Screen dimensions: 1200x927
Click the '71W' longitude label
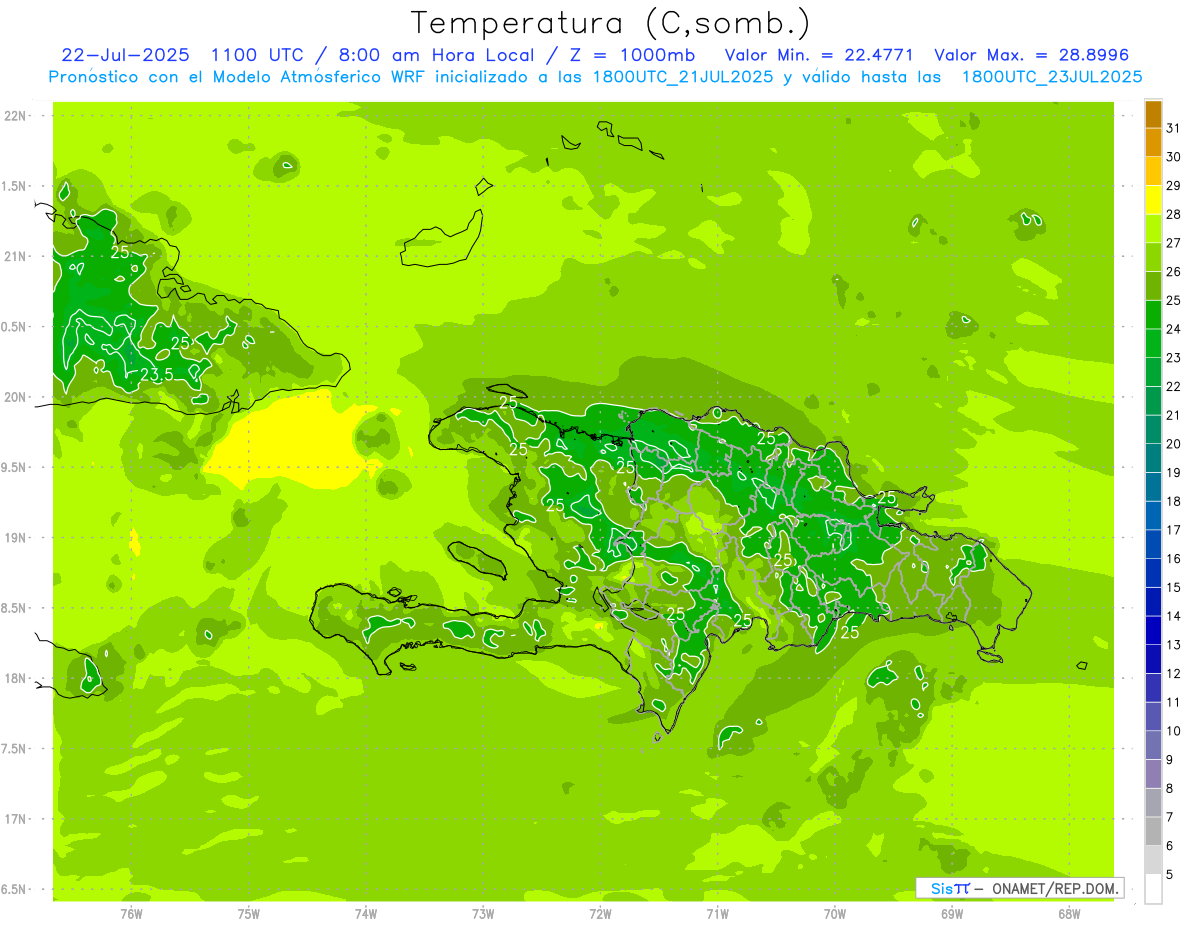tap(717, 913)
